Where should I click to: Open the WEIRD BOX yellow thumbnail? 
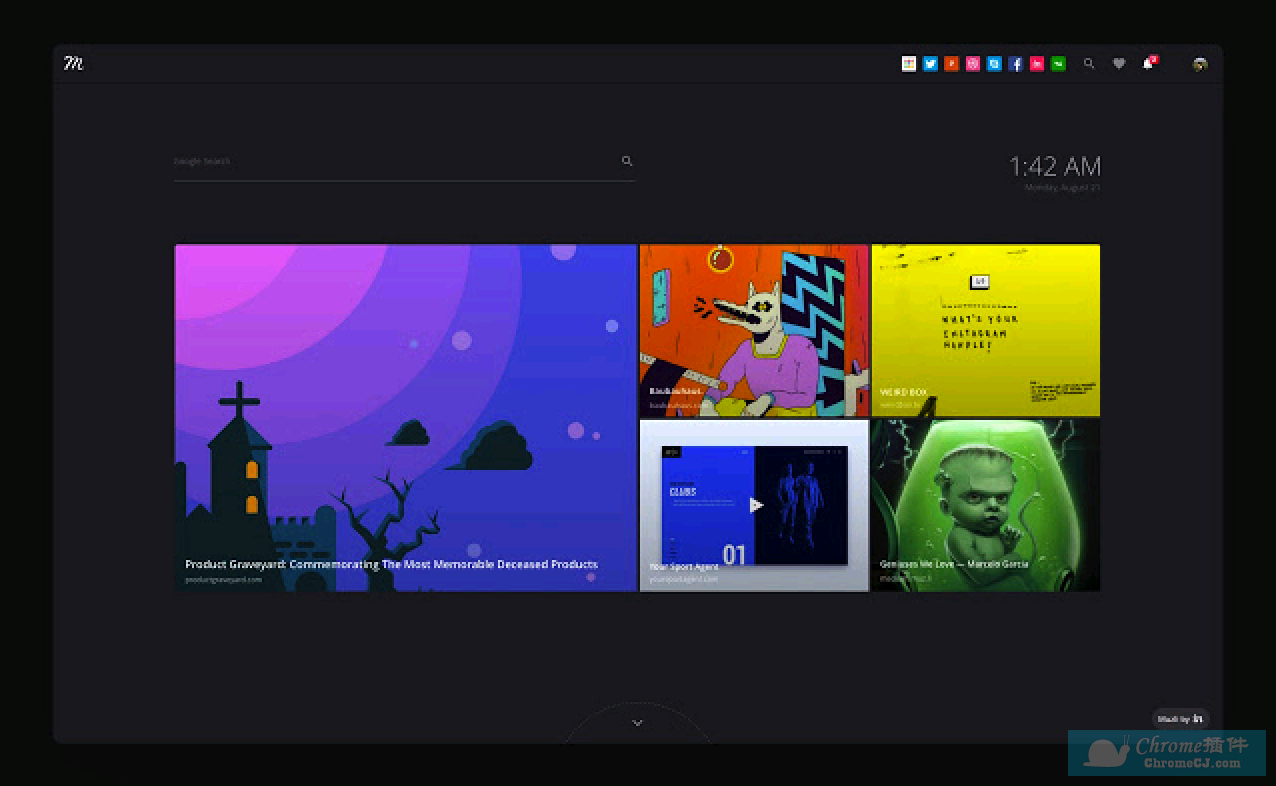[985, 330]
